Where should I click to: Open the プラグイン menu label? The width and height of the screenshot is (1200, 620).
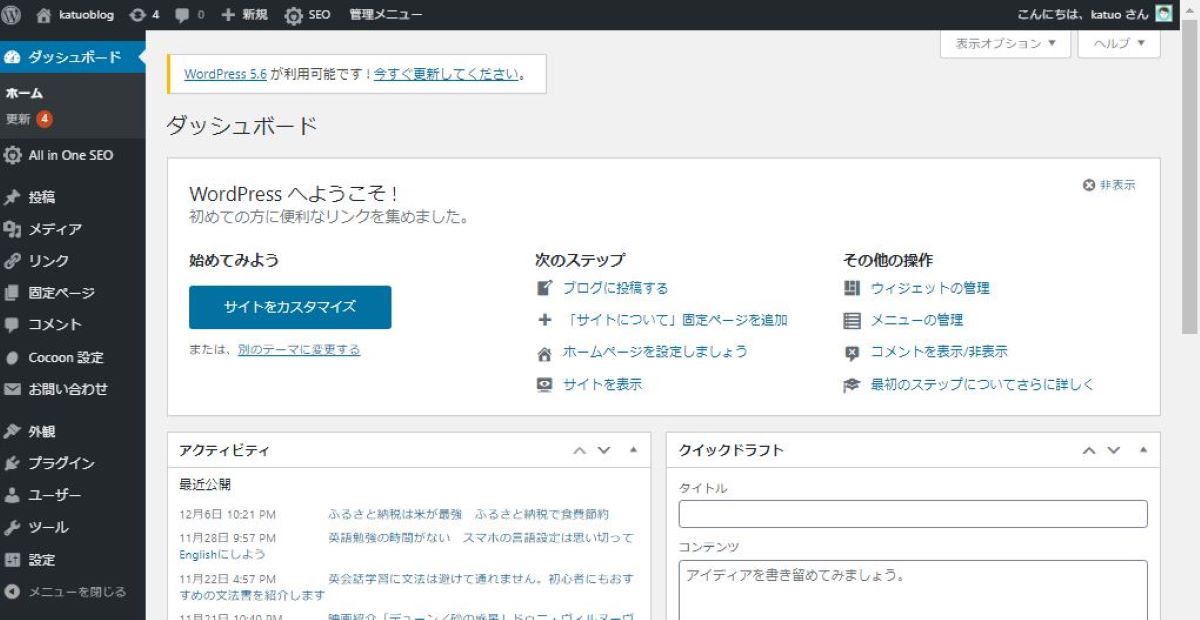click(62, 463)
